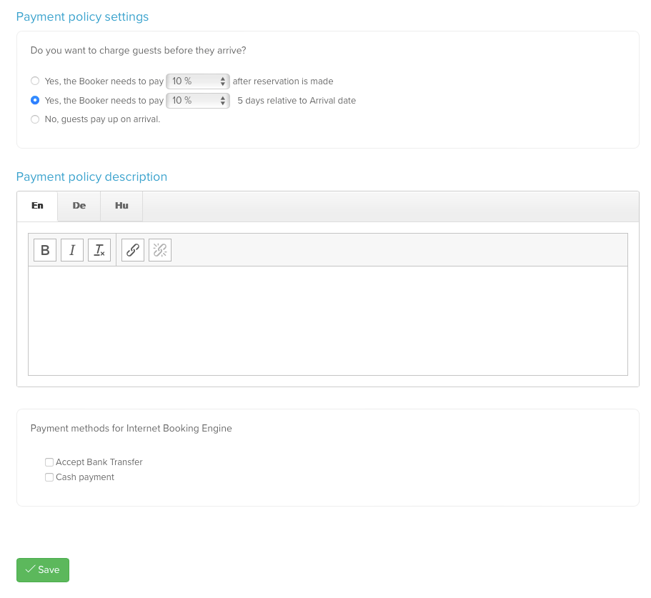
Task: Choose 'No, guests pay up on arrival'
Action: point(35,119)
